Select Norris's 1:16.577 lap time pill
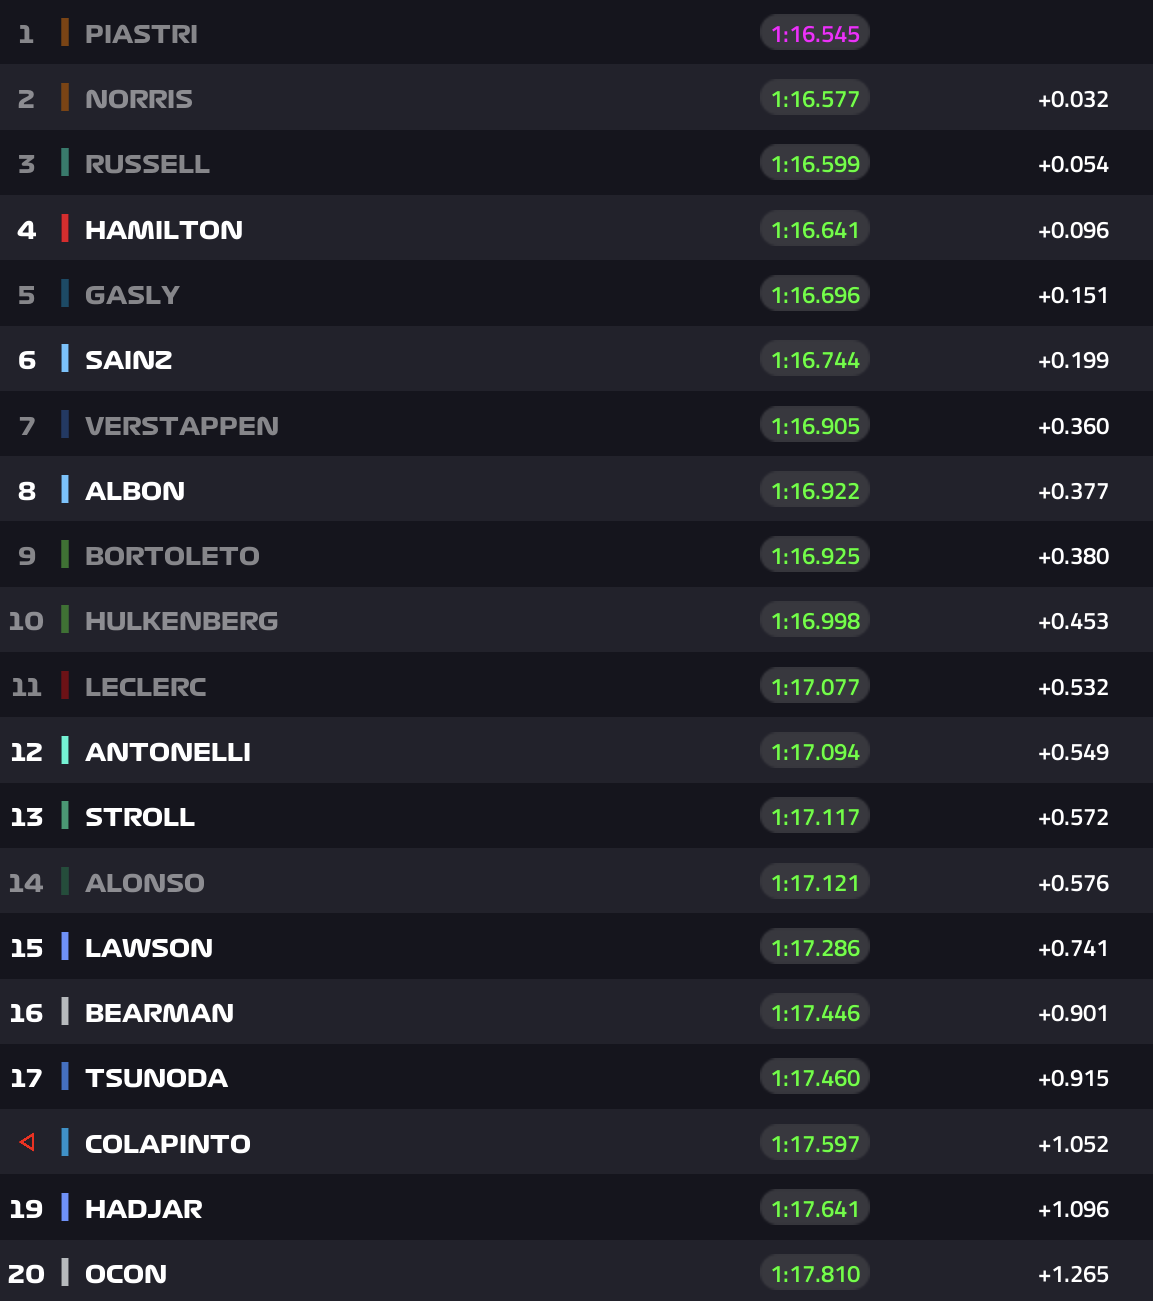The height and width of the screenshot is (1301, 1153). click(x=815, y=99)
